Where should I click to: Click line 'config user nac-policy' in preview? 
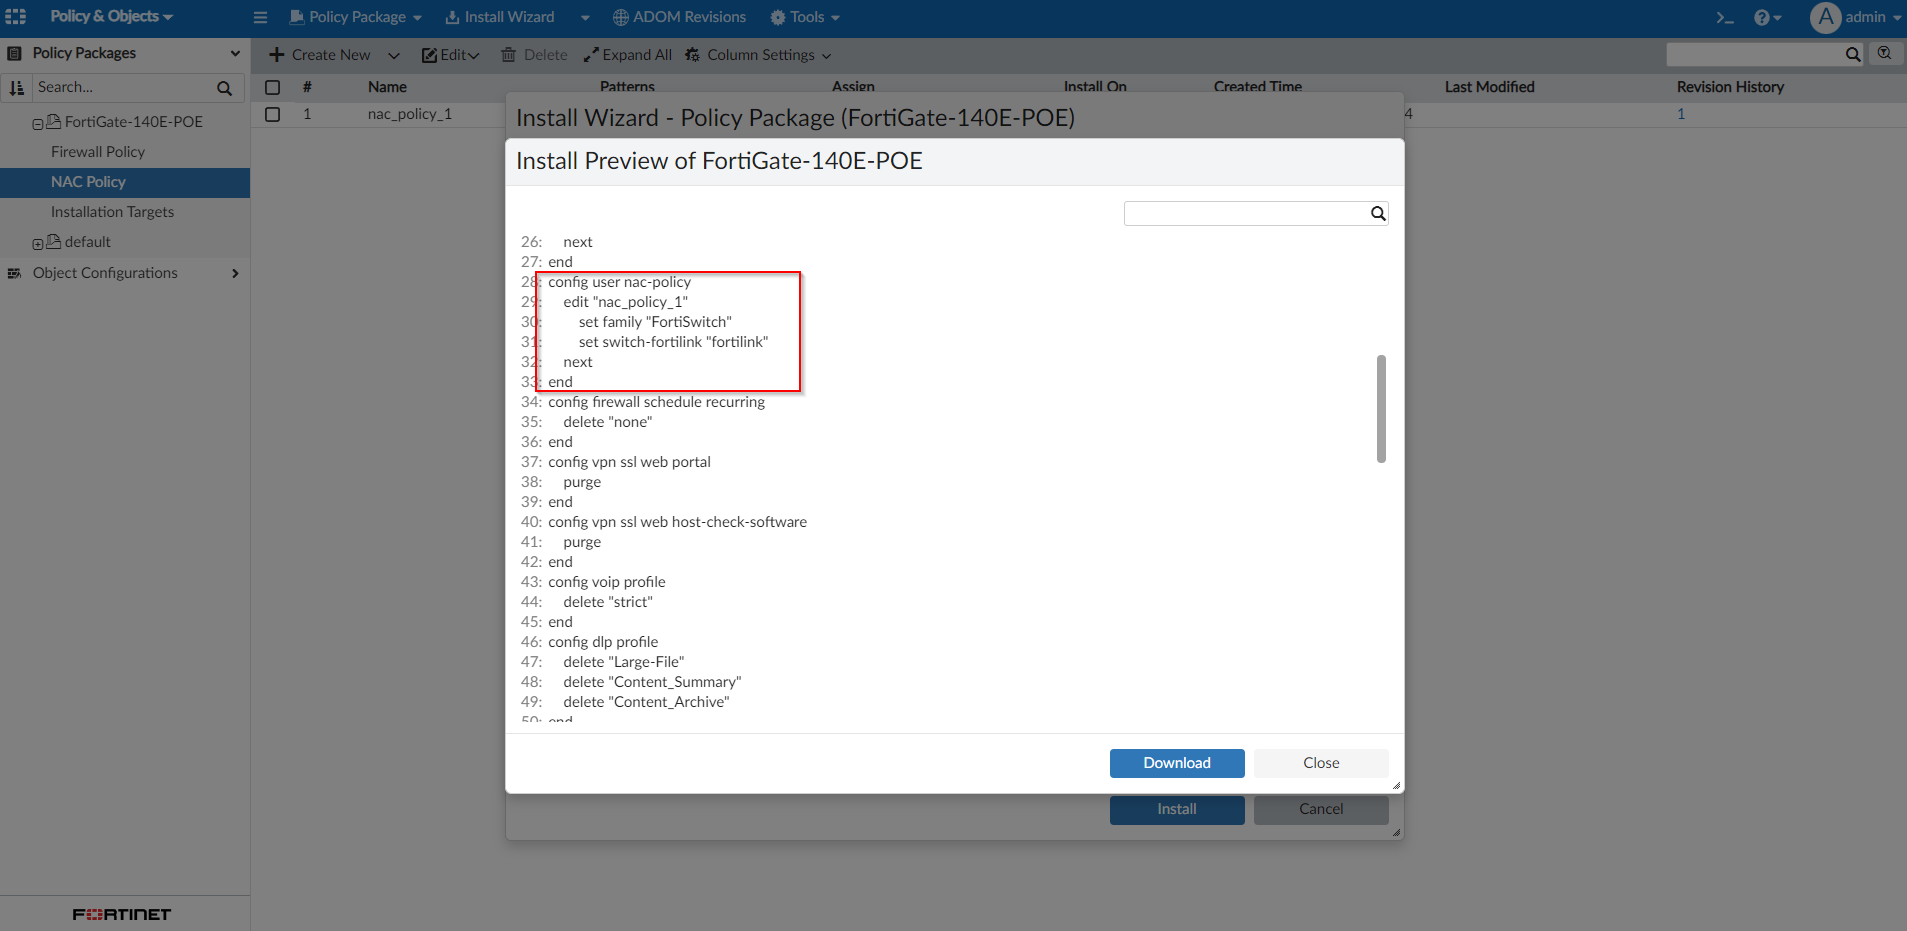coord(619,282)
